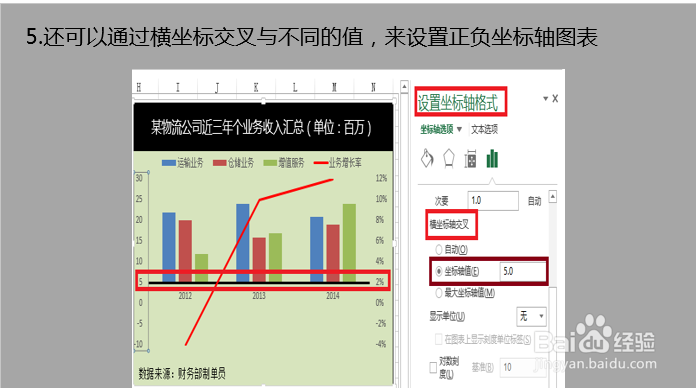Click the 数据来源: 财务部制单员 text
Viewport: 696px width, 388px height.
182,373
